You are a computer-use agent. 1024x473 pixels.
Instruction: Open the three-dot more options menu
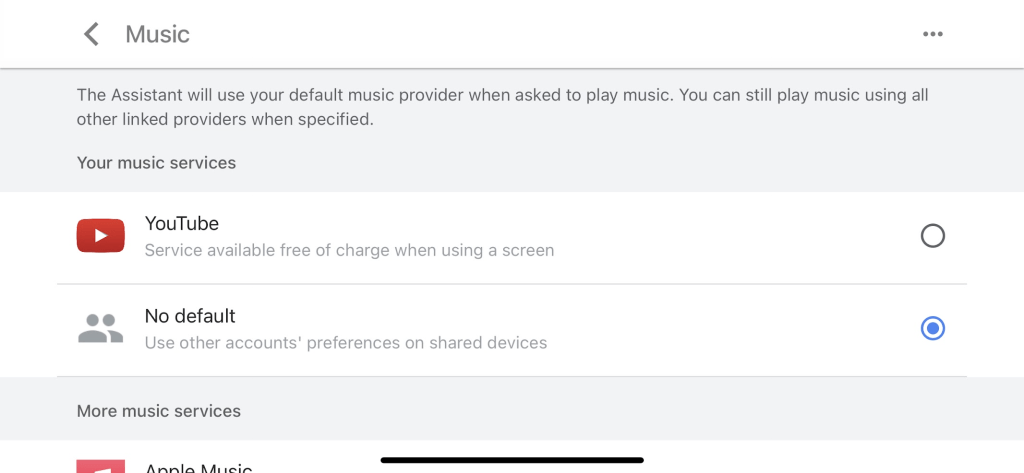tap(932, 34)
